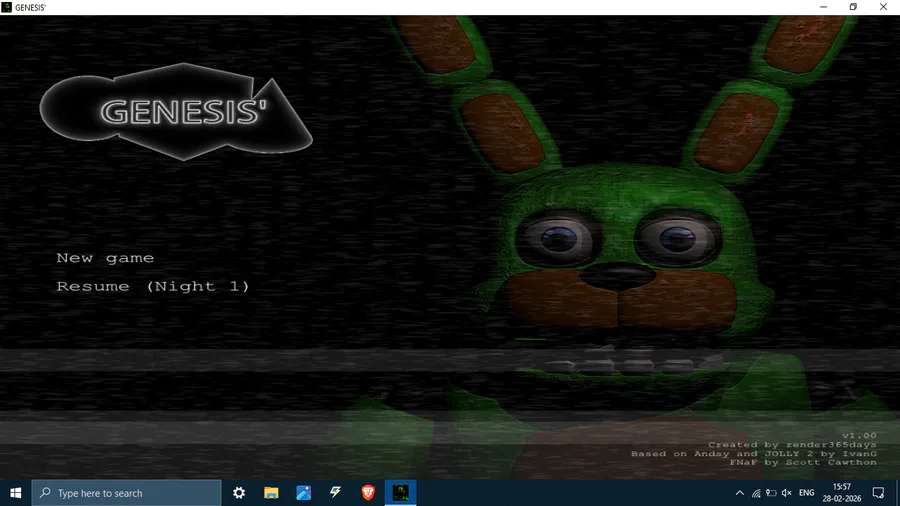Open the clock showing 15:57
The height and width of the screenshot is (506, 900).
tap(841, 493)
